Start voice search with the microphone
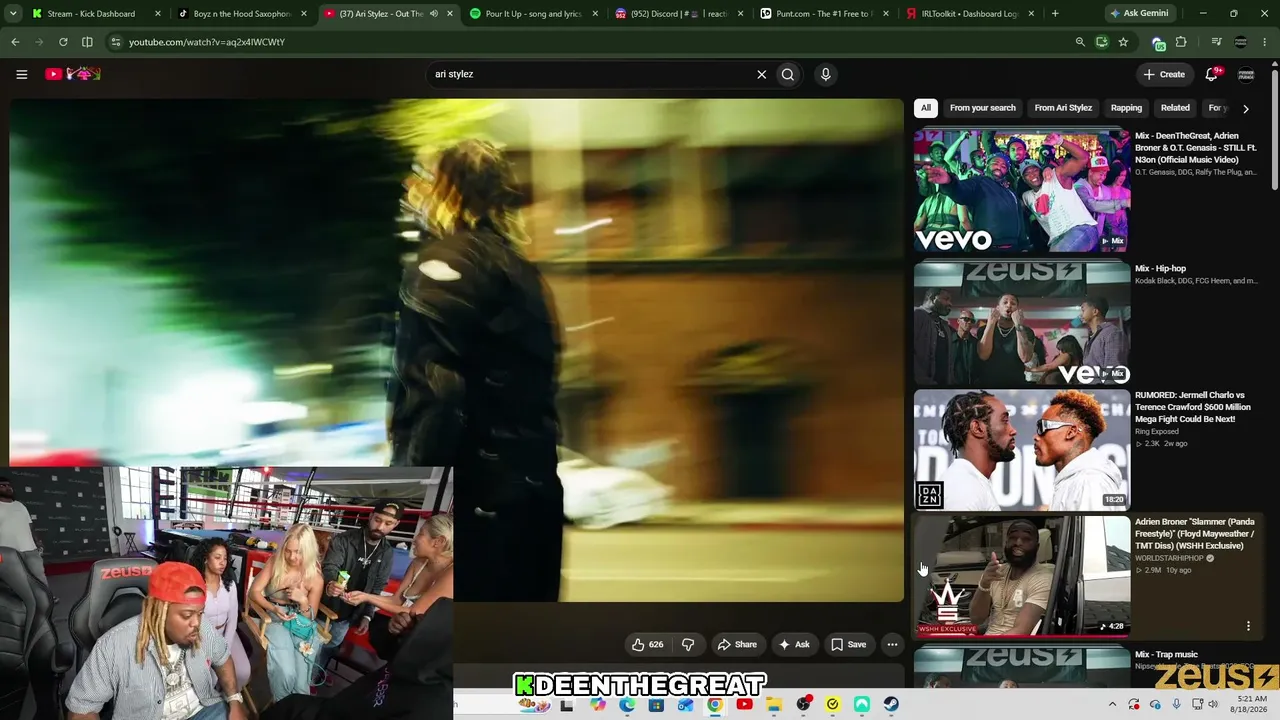This screenshot has height=720, width=1280. tap(825, 74)
